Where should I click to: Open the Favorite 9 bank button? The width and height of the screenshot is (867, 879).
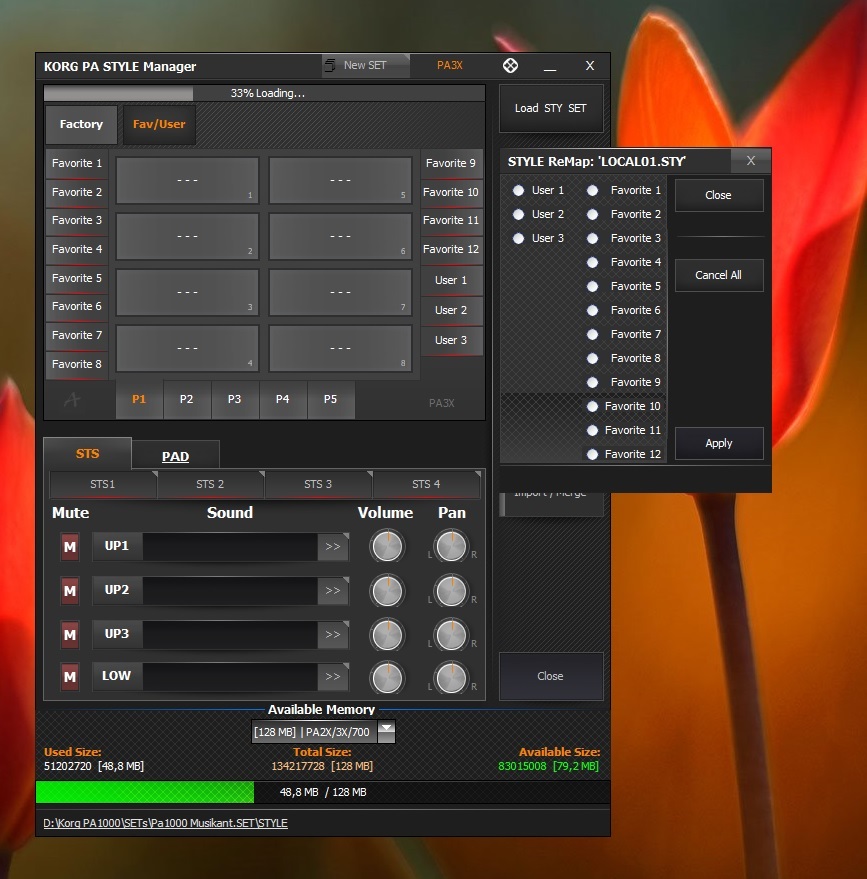(451, 164)
